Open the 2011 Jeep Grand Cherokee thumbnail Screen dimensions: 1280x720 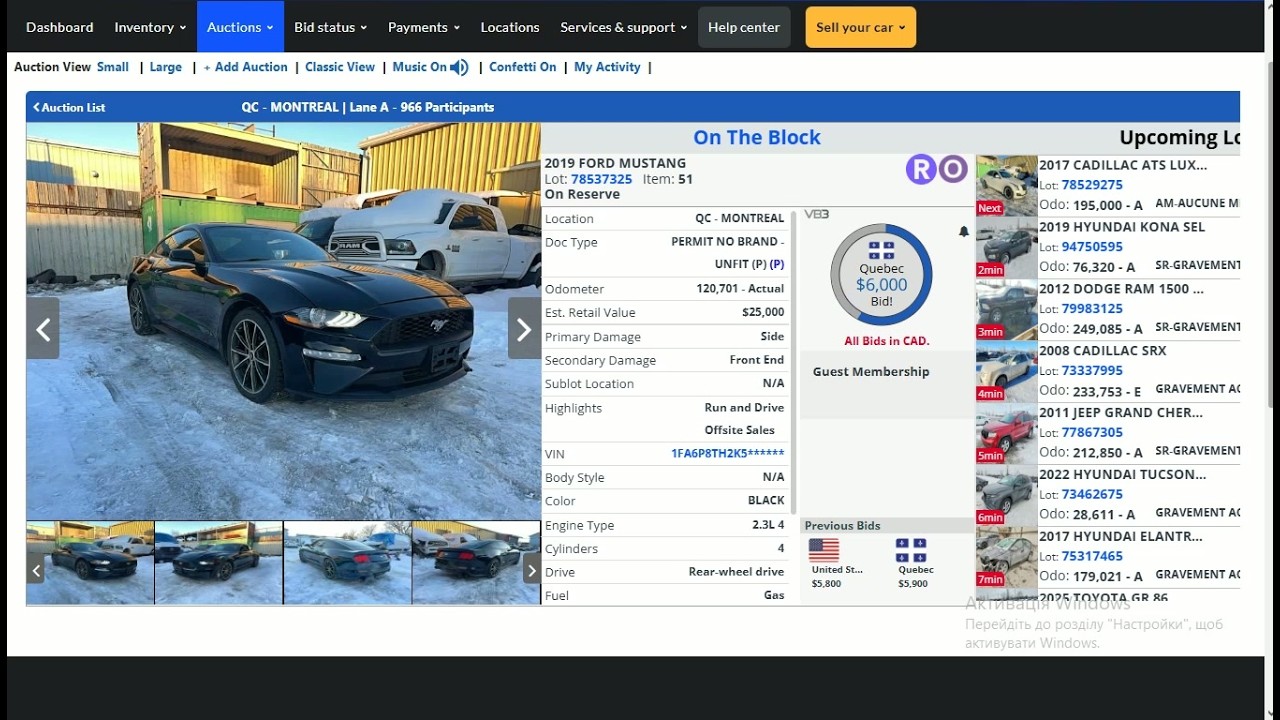[1007, 434]
